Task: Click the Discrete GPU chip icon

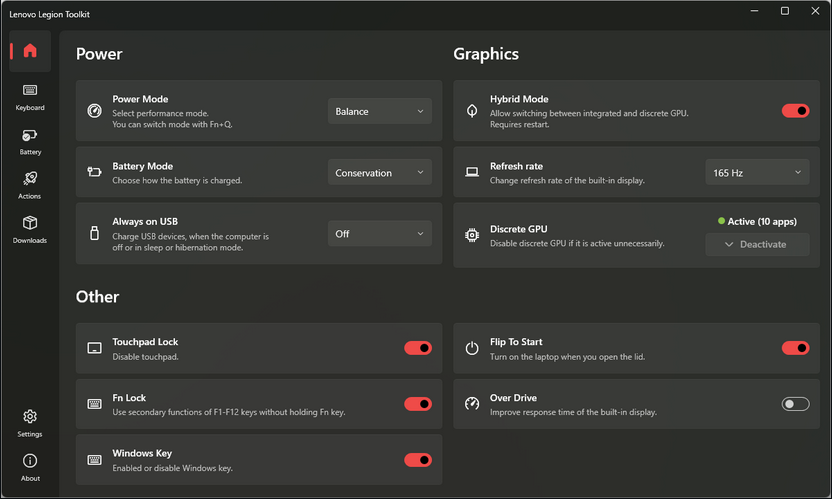Action: [472, 235]
